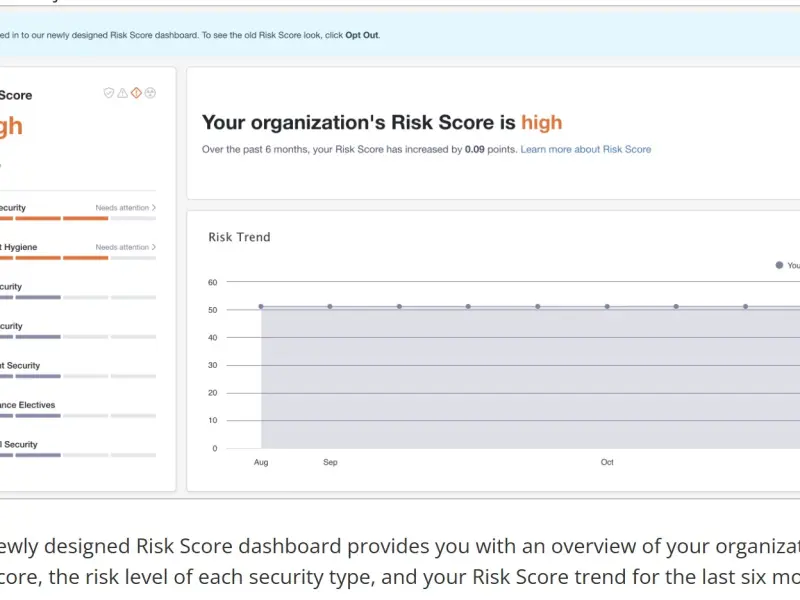Select the Electives security type row
800x600 pixels.
[x=28, y=405]
